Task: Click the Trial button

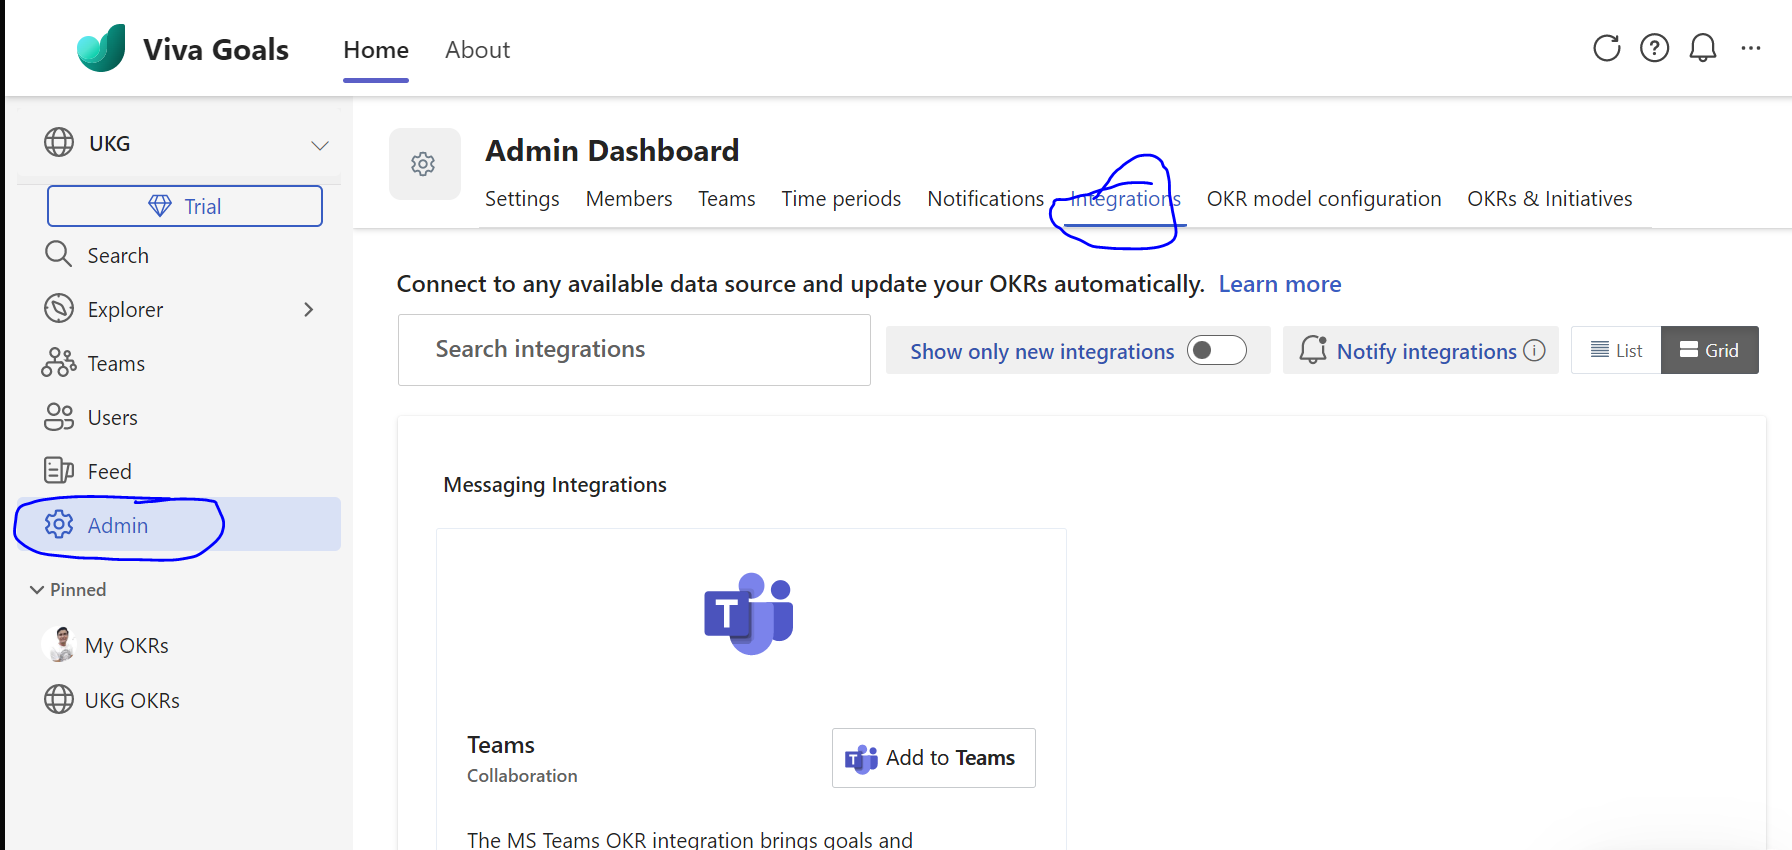Action: [185, 206]
